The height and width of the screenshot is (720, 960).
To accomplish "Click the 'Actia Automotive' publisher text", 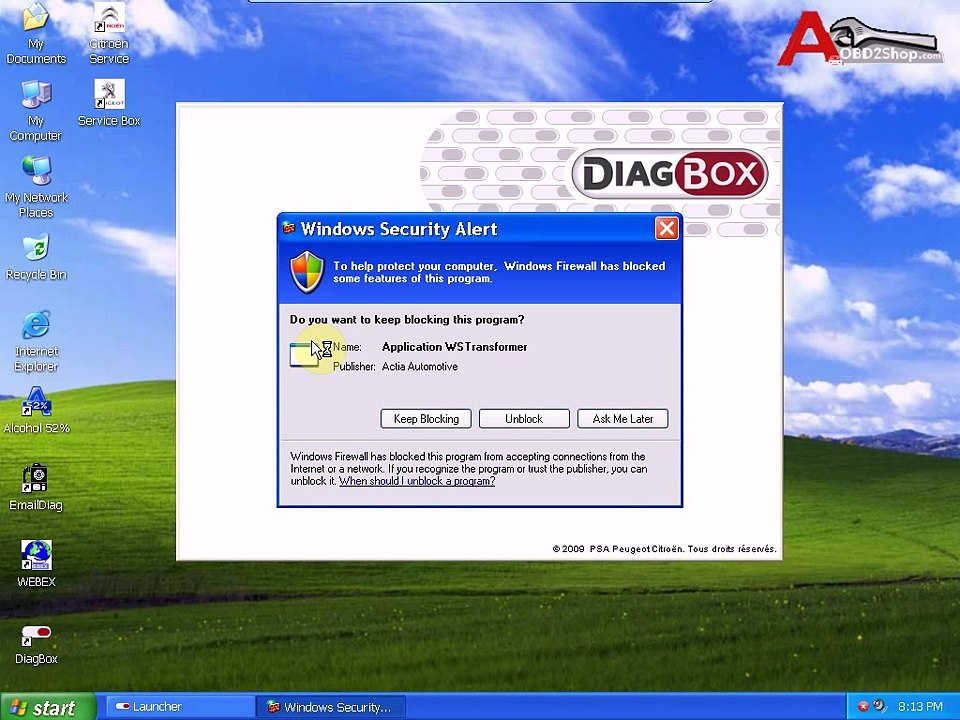I will pos(420,367).
